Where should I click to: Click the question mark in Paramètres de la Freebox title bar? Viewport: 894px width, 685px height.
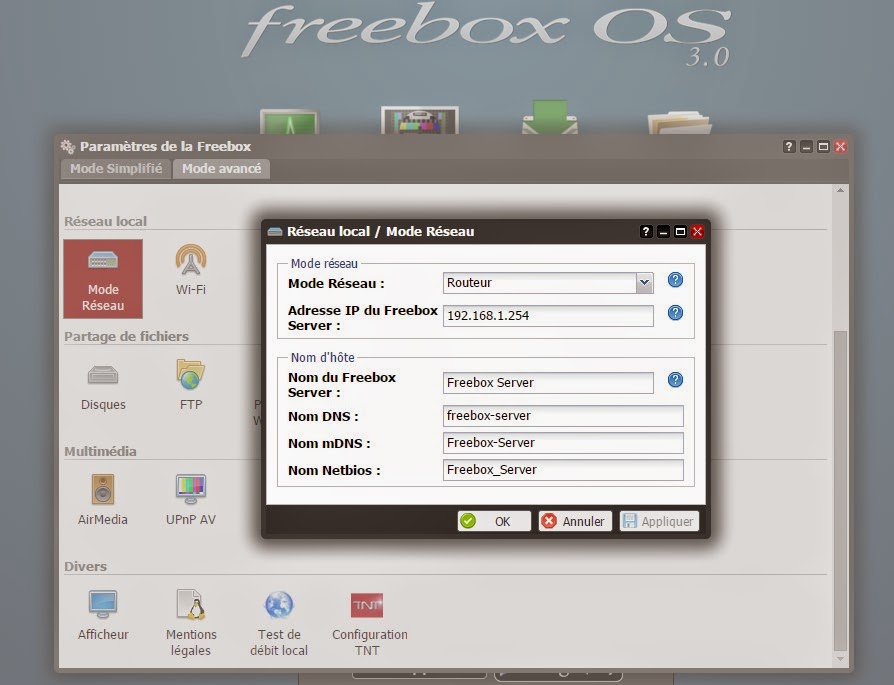click(789, 147)
